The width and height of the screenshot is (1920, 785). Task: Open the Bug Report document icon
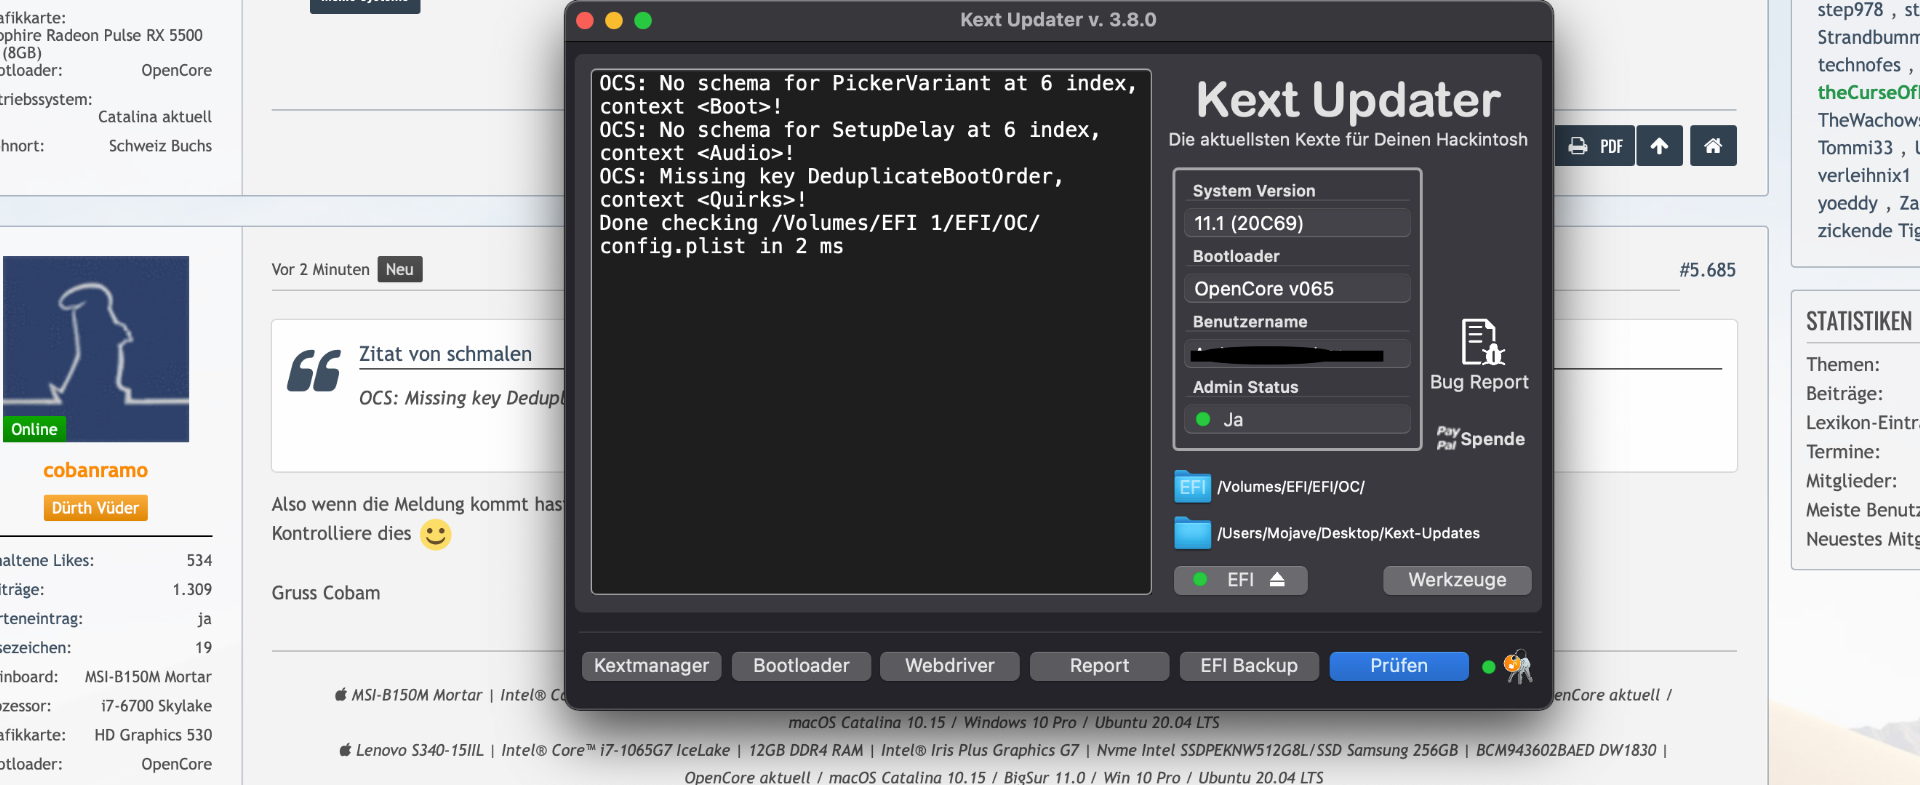coord(1482,342)
